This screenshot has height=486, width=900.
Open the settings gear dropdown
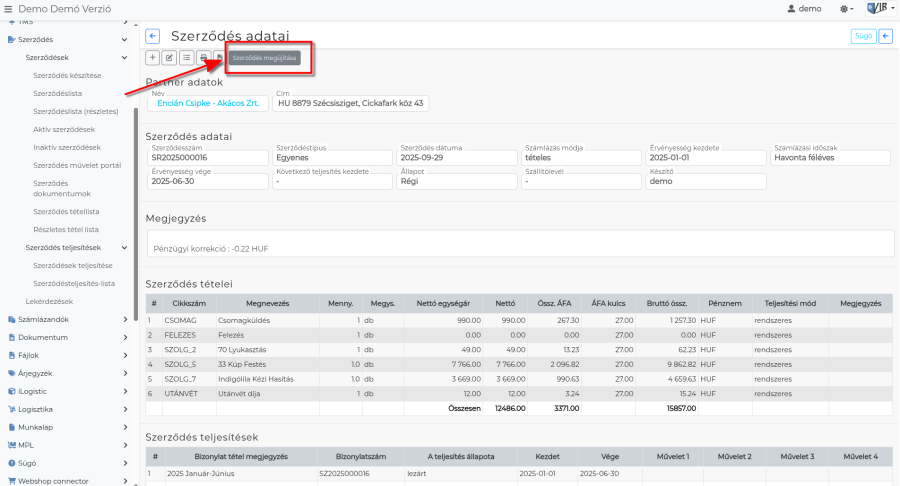tap(845, 8)
